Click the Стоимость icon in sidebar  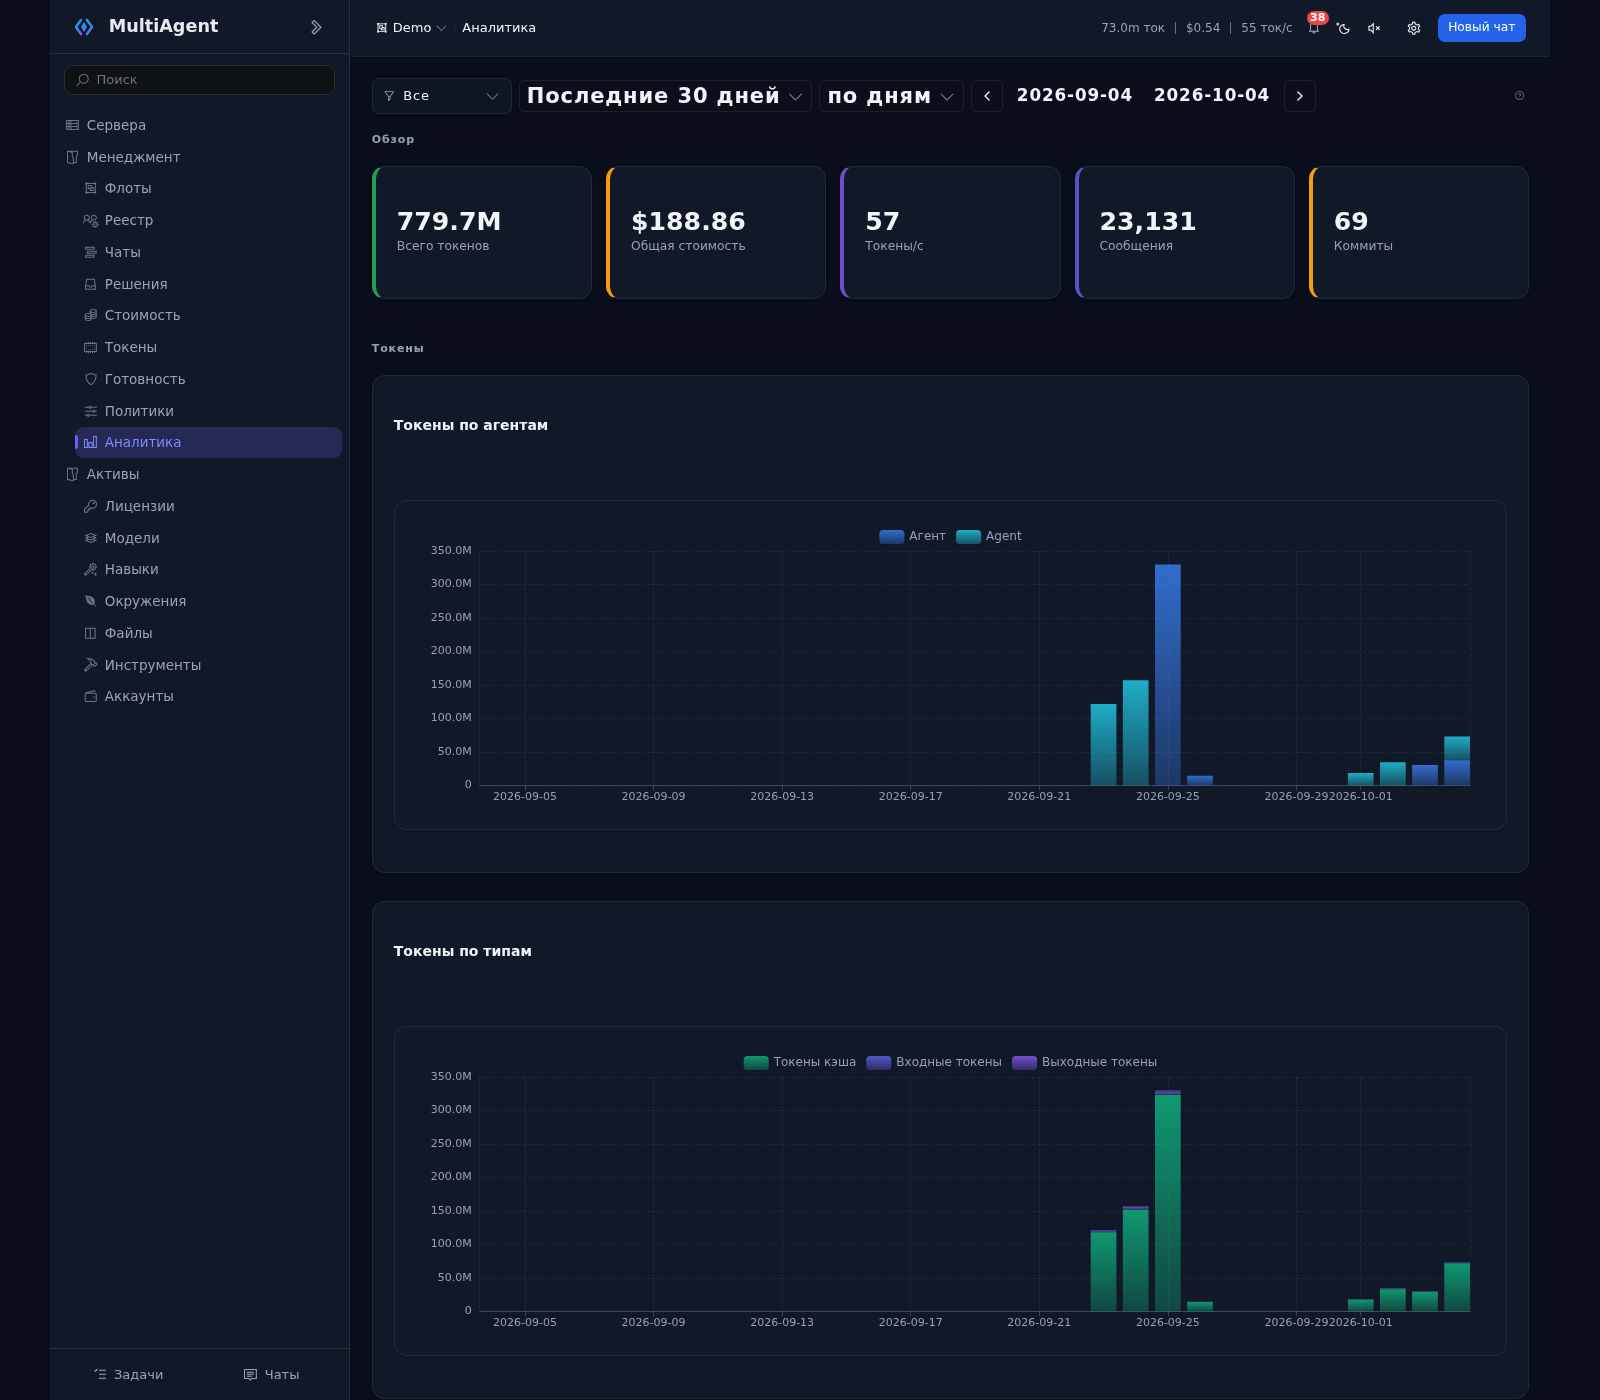[91, 315]
